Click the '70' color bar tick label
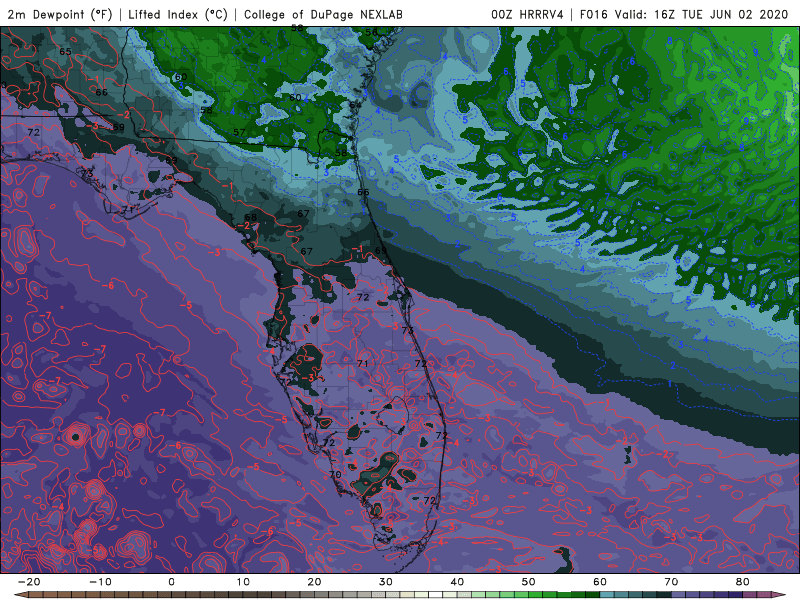The image size is (800, 600). (x=671, y=582)
